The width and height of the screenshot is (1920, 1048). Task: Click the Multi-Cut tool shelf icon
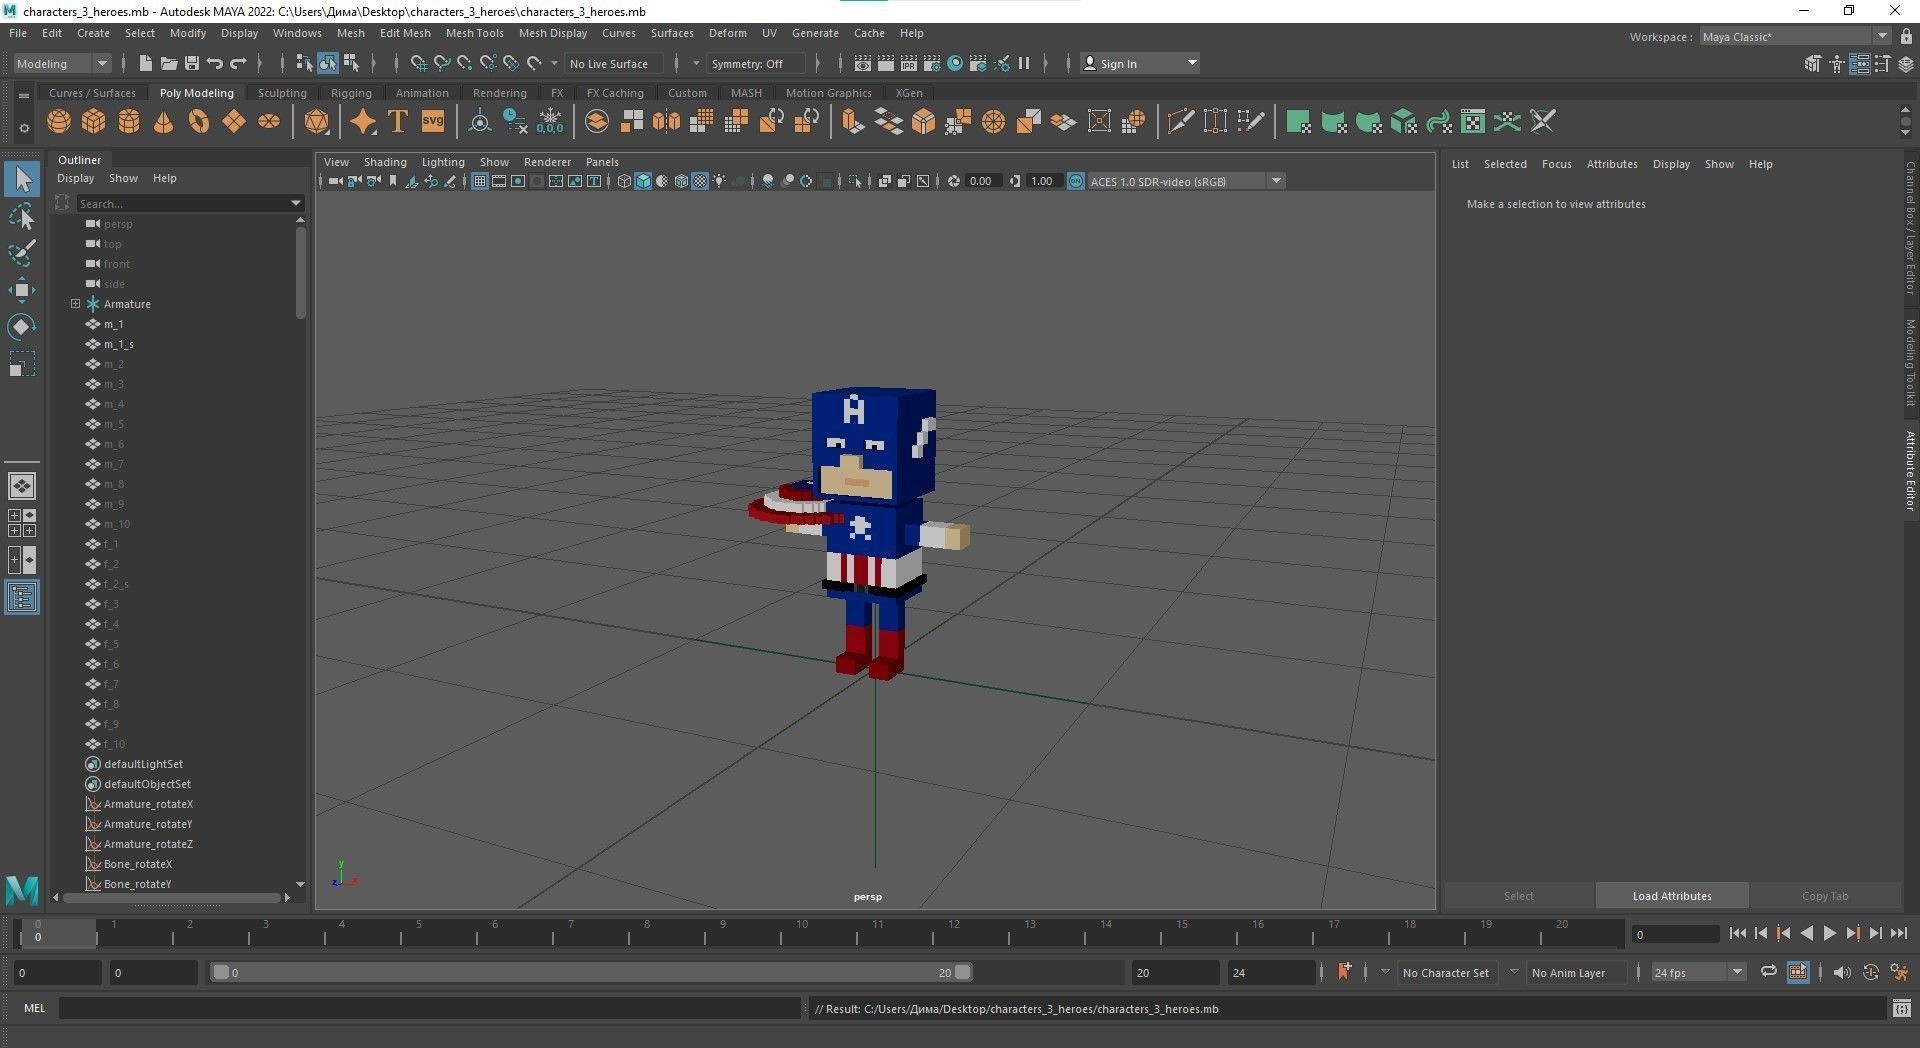(1180, 122)
